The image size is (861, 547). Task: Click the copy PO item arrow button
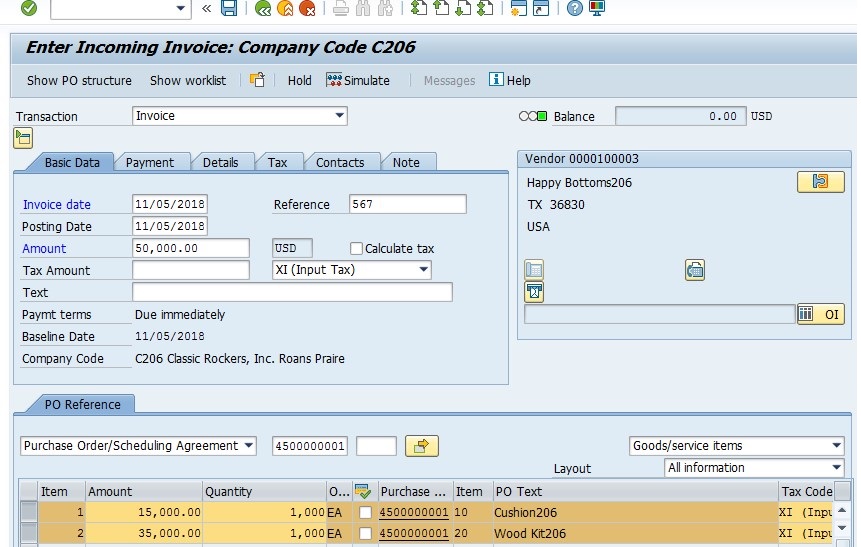[421, 446]
